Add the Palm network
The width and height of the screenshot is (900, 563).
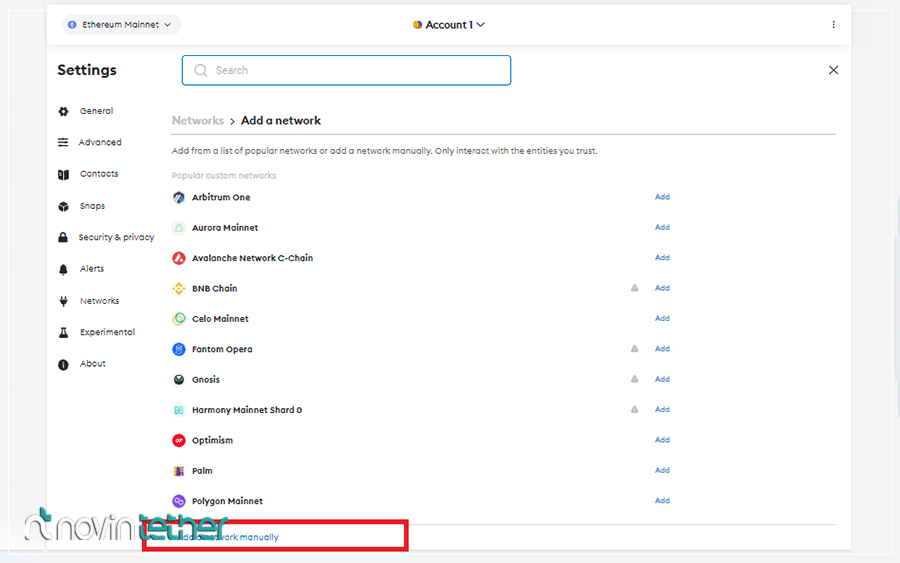pos(662,471)
